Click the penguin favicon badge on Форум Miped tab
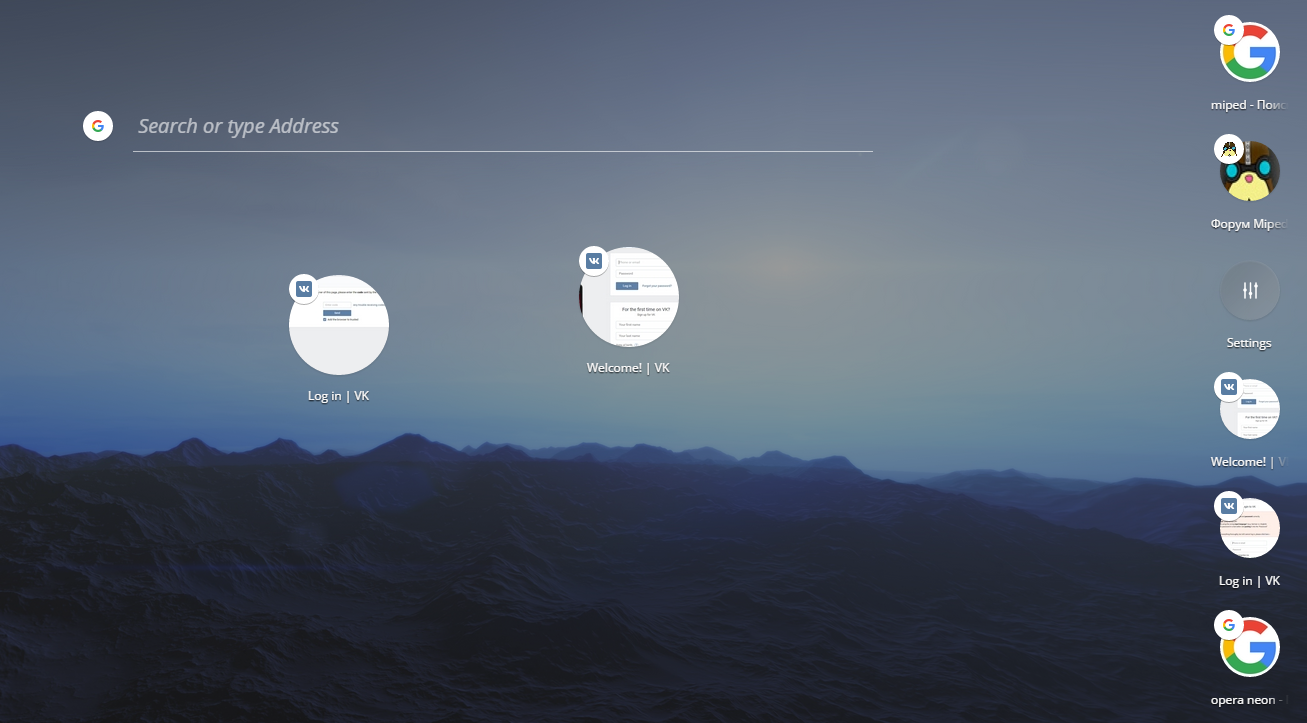1307x723 pixels. coord(1229,149)
